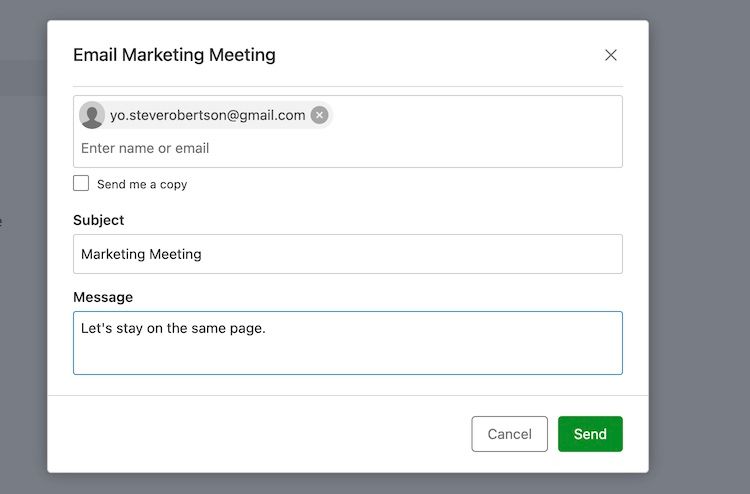Tick the Send me a copy checkbox
This screenshot has height=494, width=750.
[x=81, y=183]
